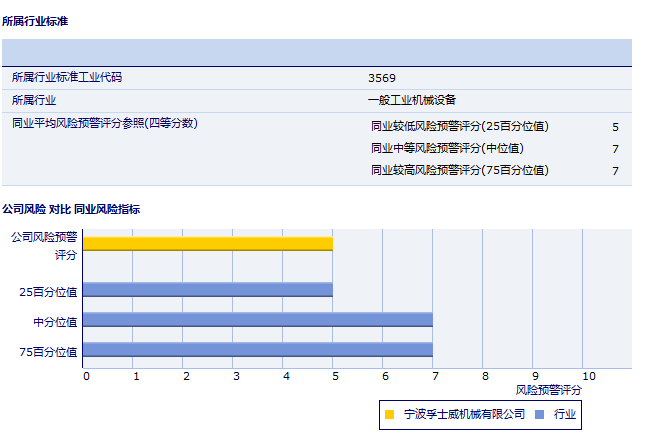Click the 一般工业机械设备 industry value
Image resolution: width=660 pixels, height=436 pixels.
(x=411, y=100)
